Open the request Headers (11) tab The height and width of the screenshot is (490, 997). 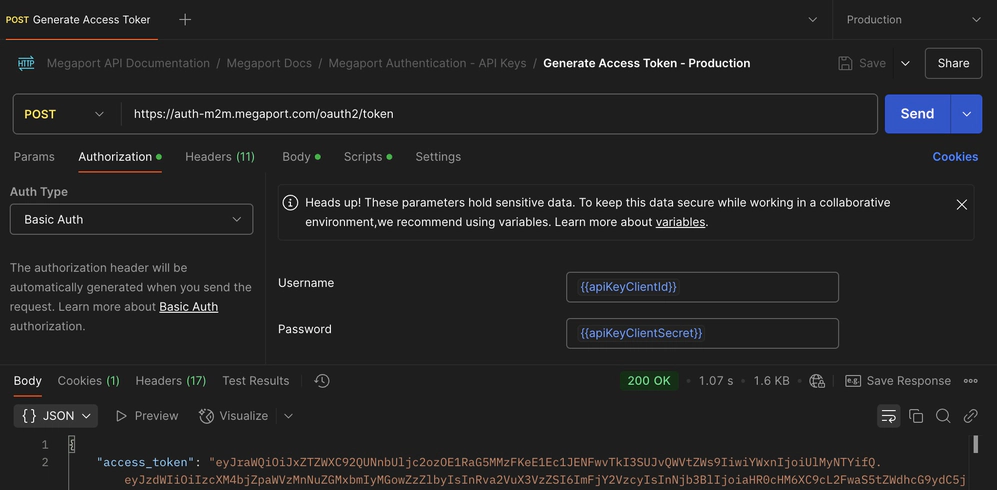tap(220, 157)
